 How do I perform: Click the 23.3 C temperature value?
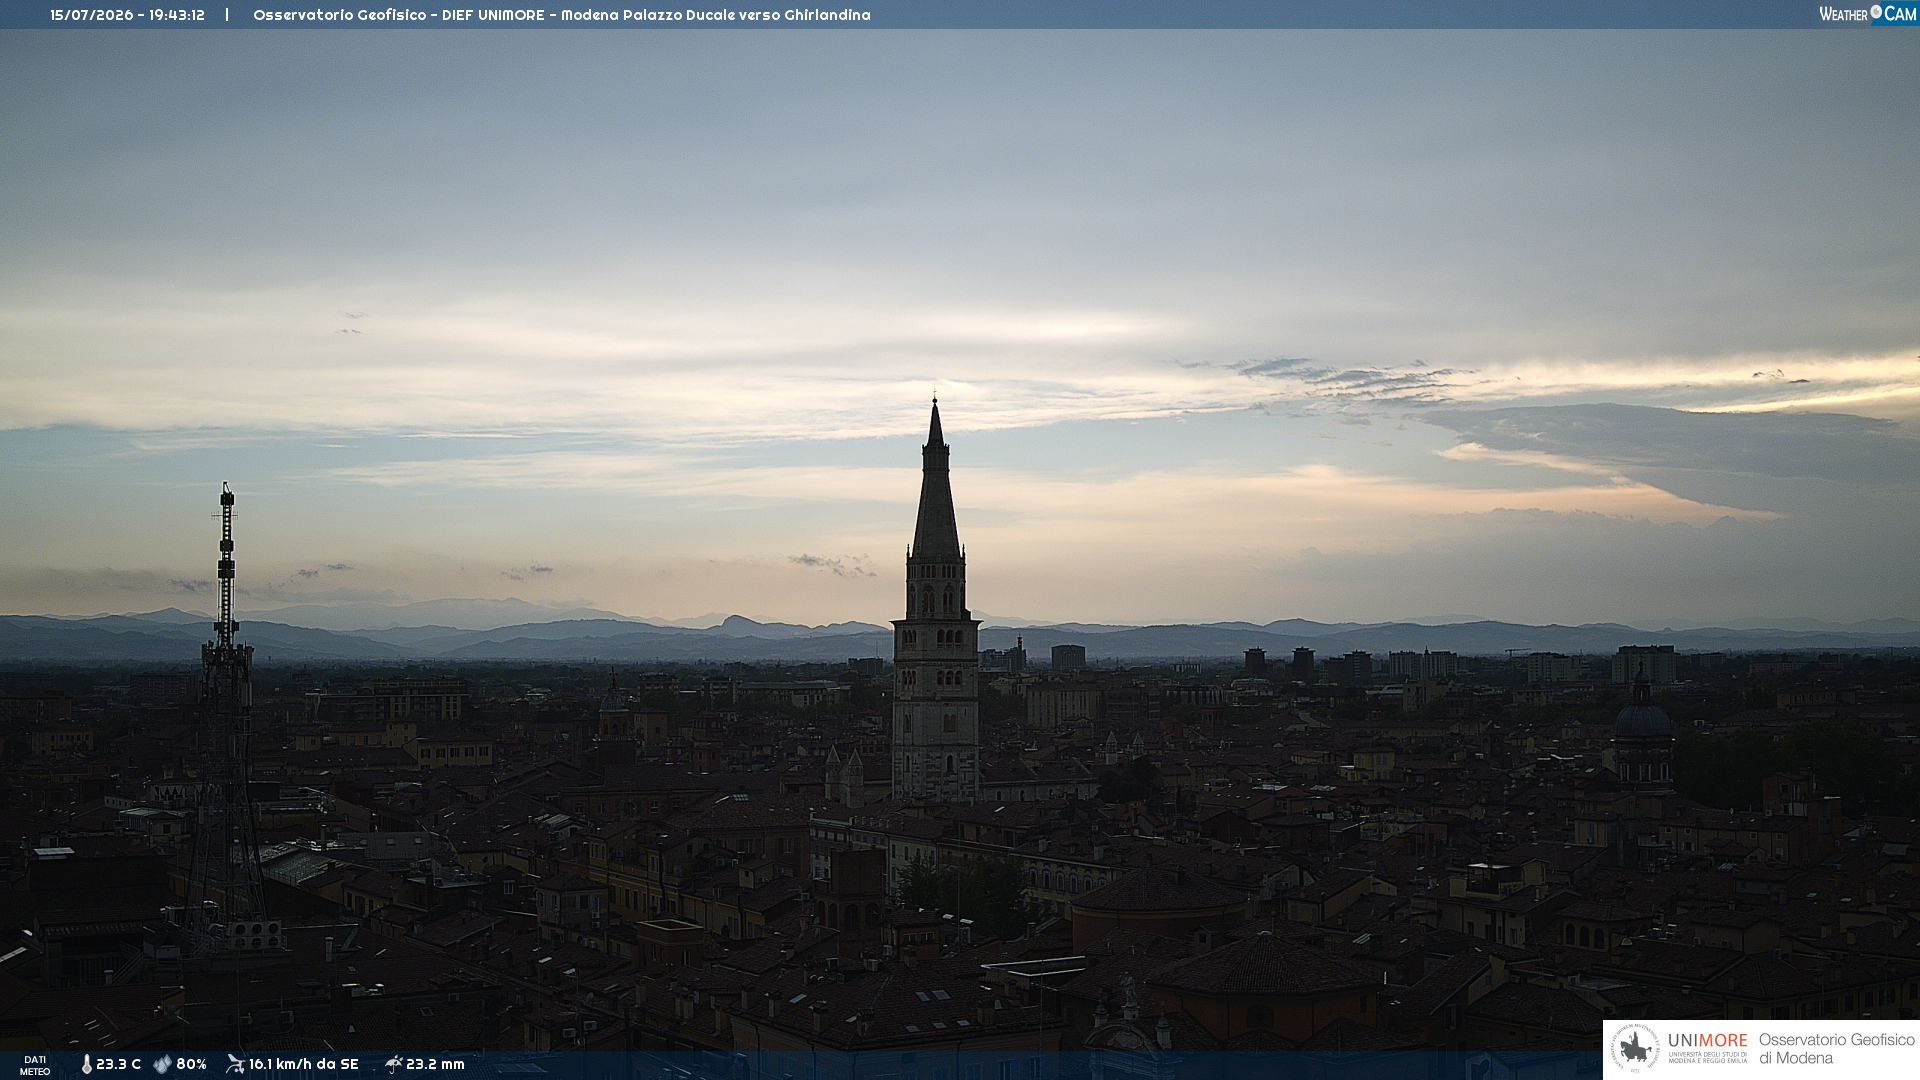point(118,1065)
